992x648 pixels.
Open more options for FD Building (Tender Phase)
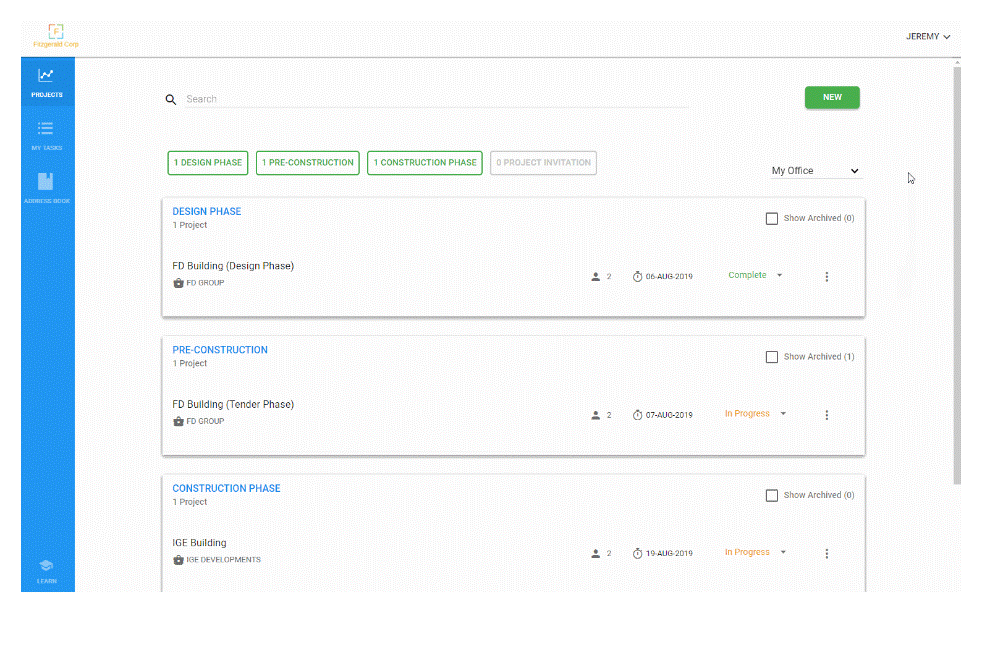pyautogui.click(x=826, y=415)
